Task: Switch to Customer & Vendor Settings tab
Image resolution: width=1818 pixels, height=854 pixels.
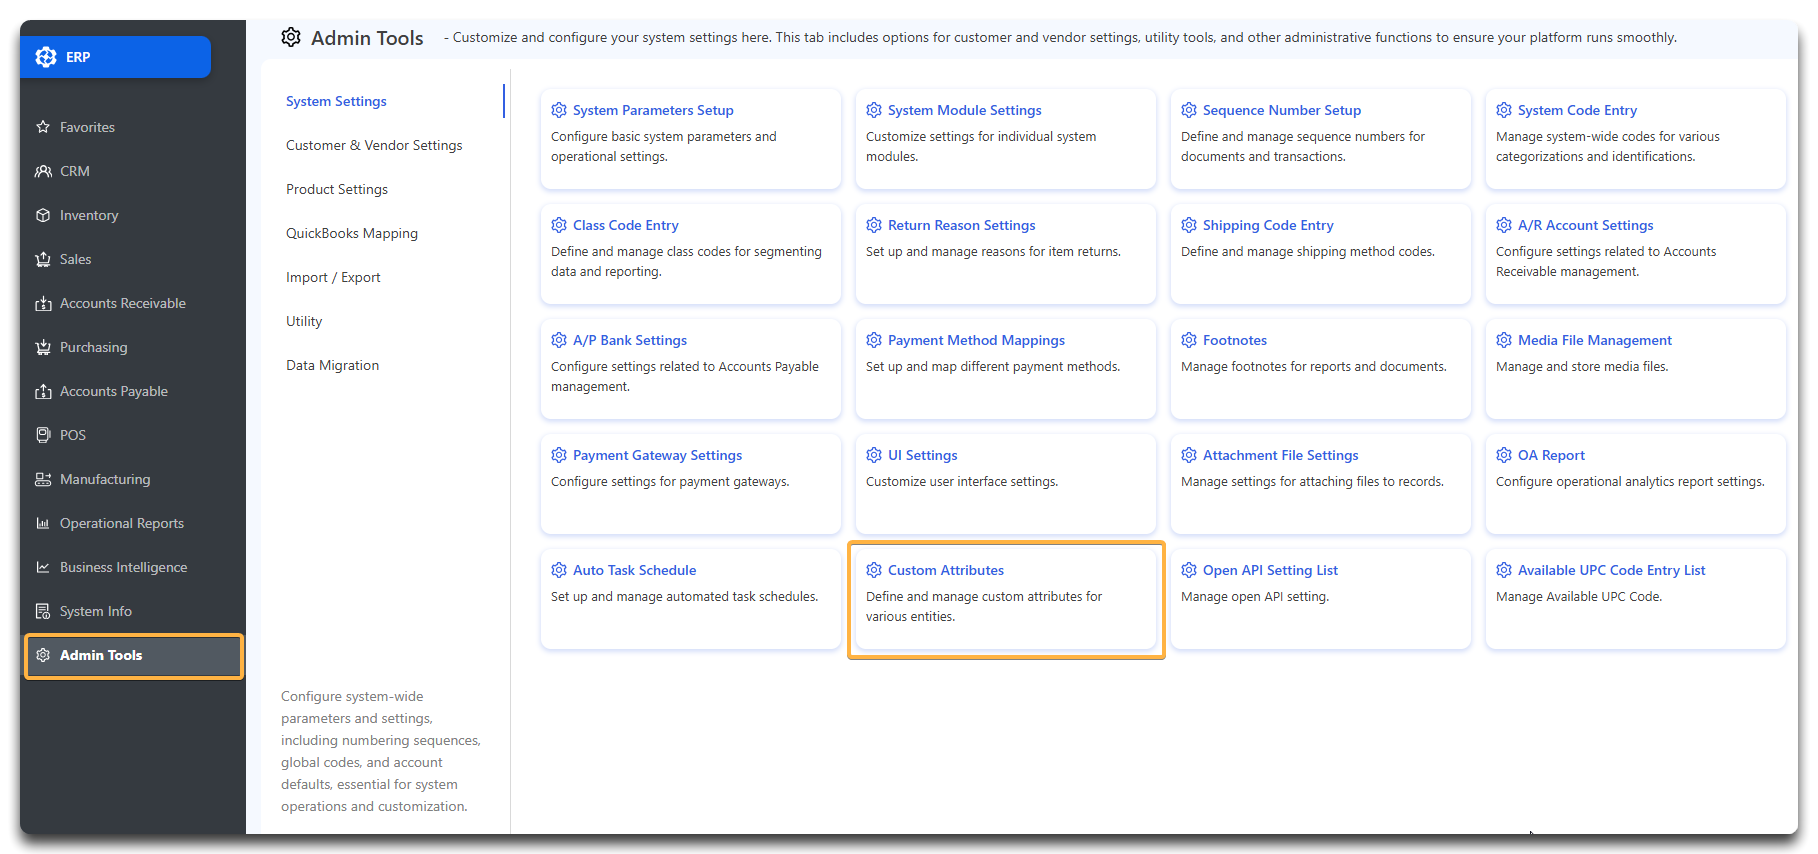Action: 374,145
